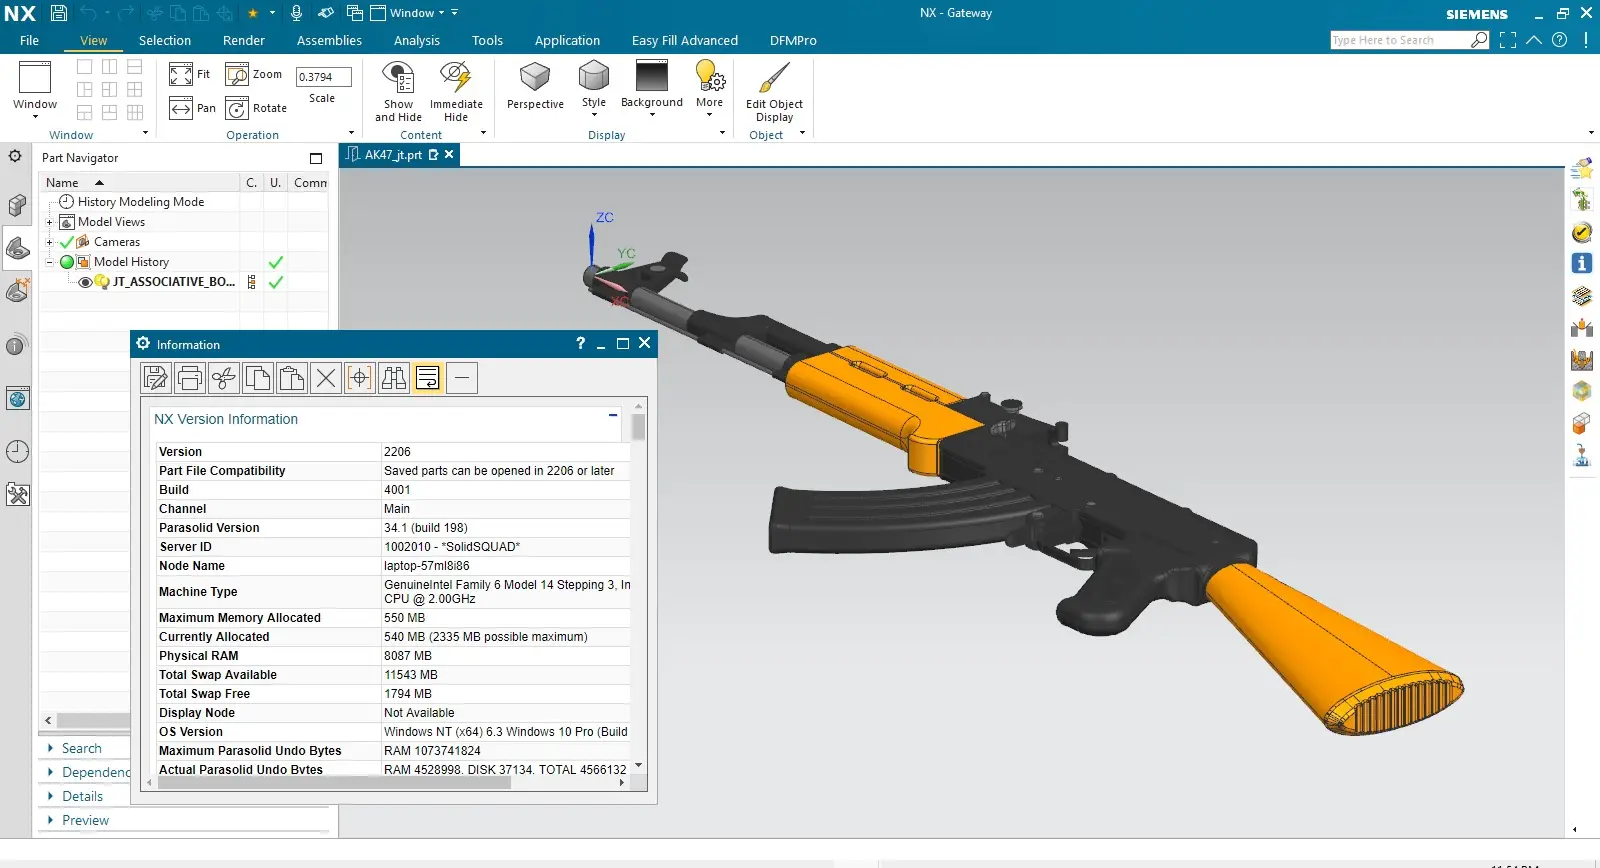Open the Roles tools sidebar tab
This screenshot has height=868, width=1600.
[x=17, y=495]
